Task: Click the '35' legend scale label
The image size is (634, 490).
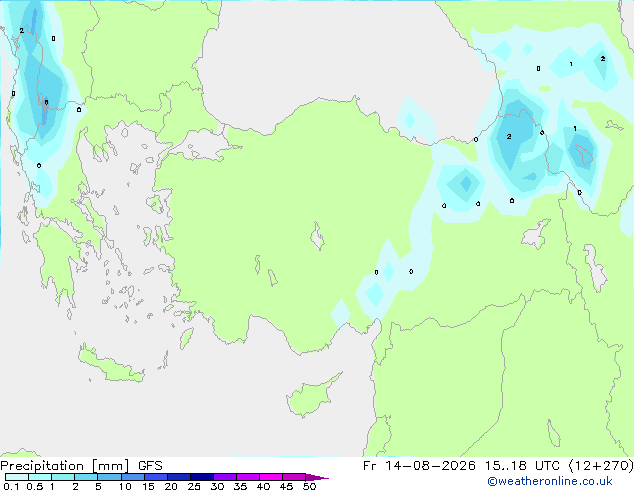Action: [240, 486]
